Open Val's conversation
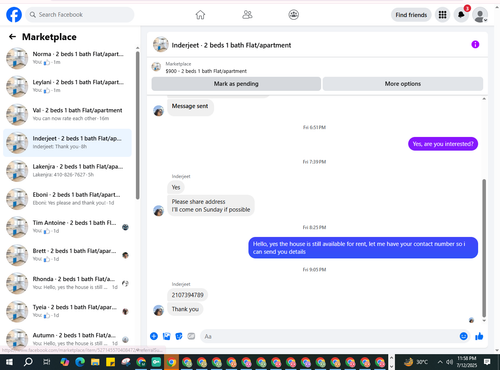The height and width of the screenshot is (370, 500). tap(67, 114)
